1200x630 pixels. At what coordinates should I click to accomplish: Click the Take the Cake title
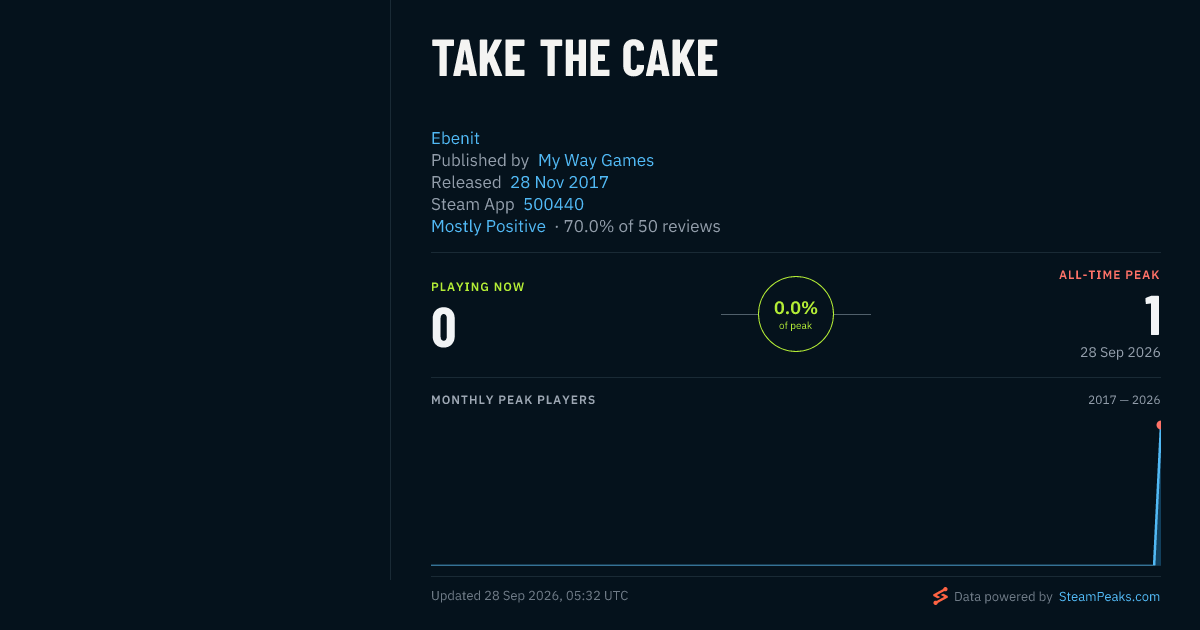point(574,59)
